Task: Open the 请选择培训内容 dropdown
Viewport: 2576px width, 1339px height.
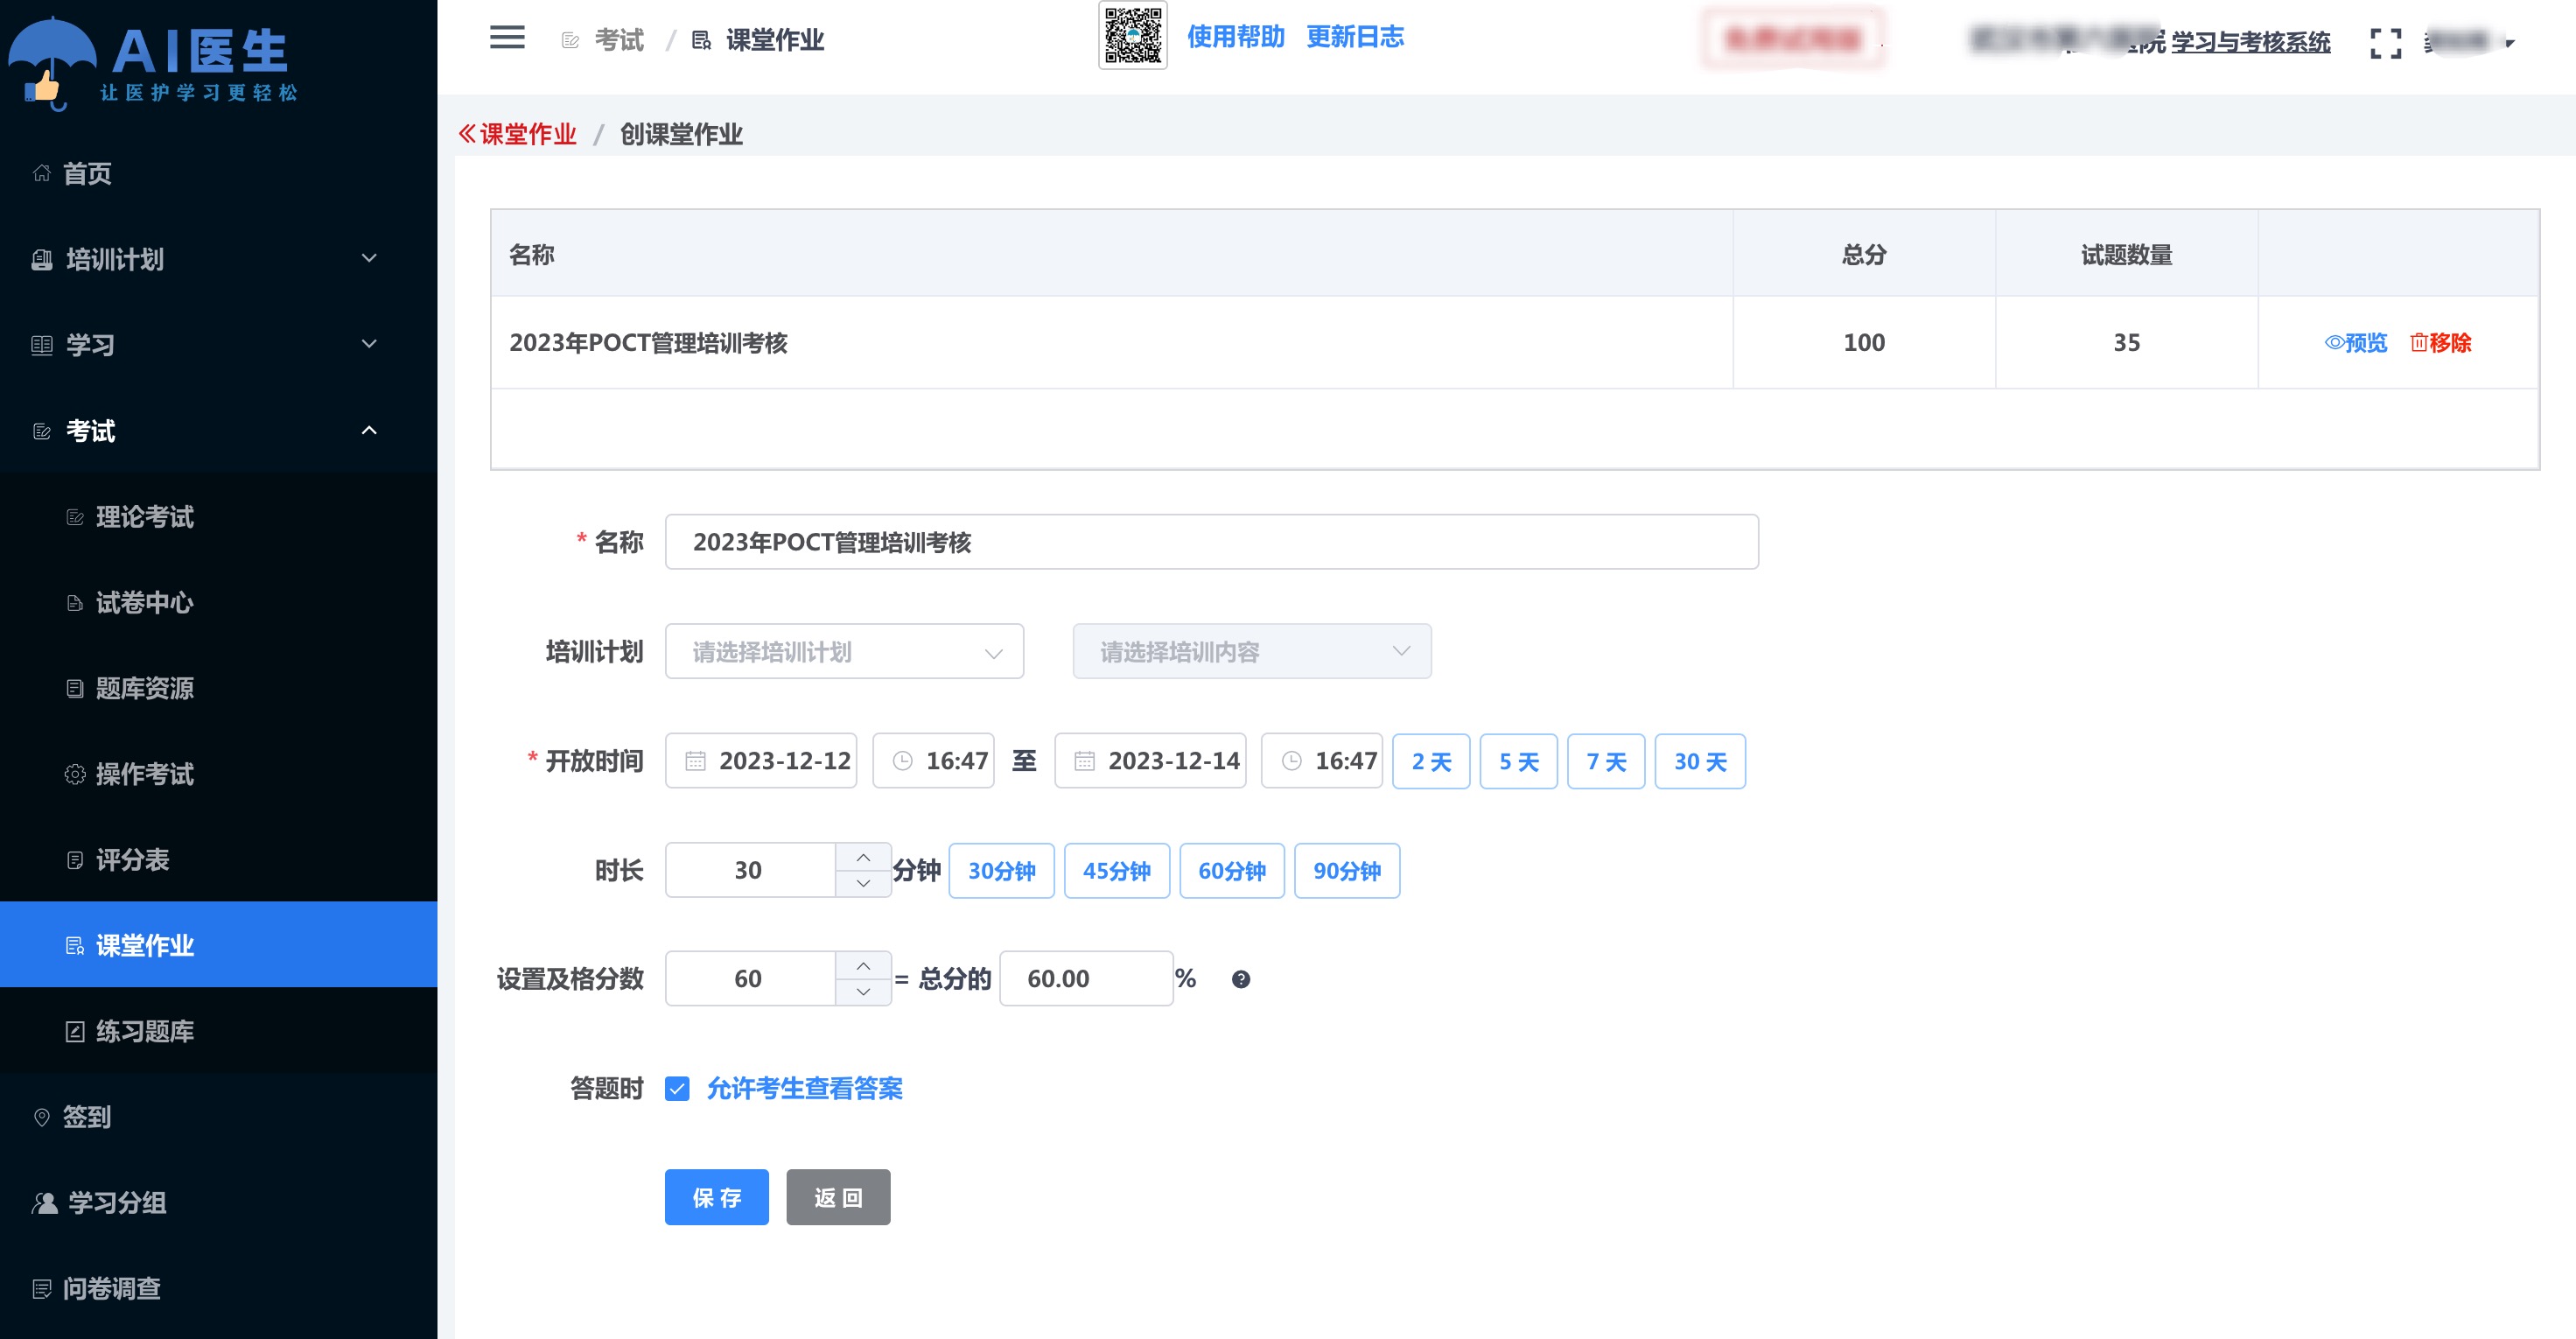Action: click(x=1252, y=652)
